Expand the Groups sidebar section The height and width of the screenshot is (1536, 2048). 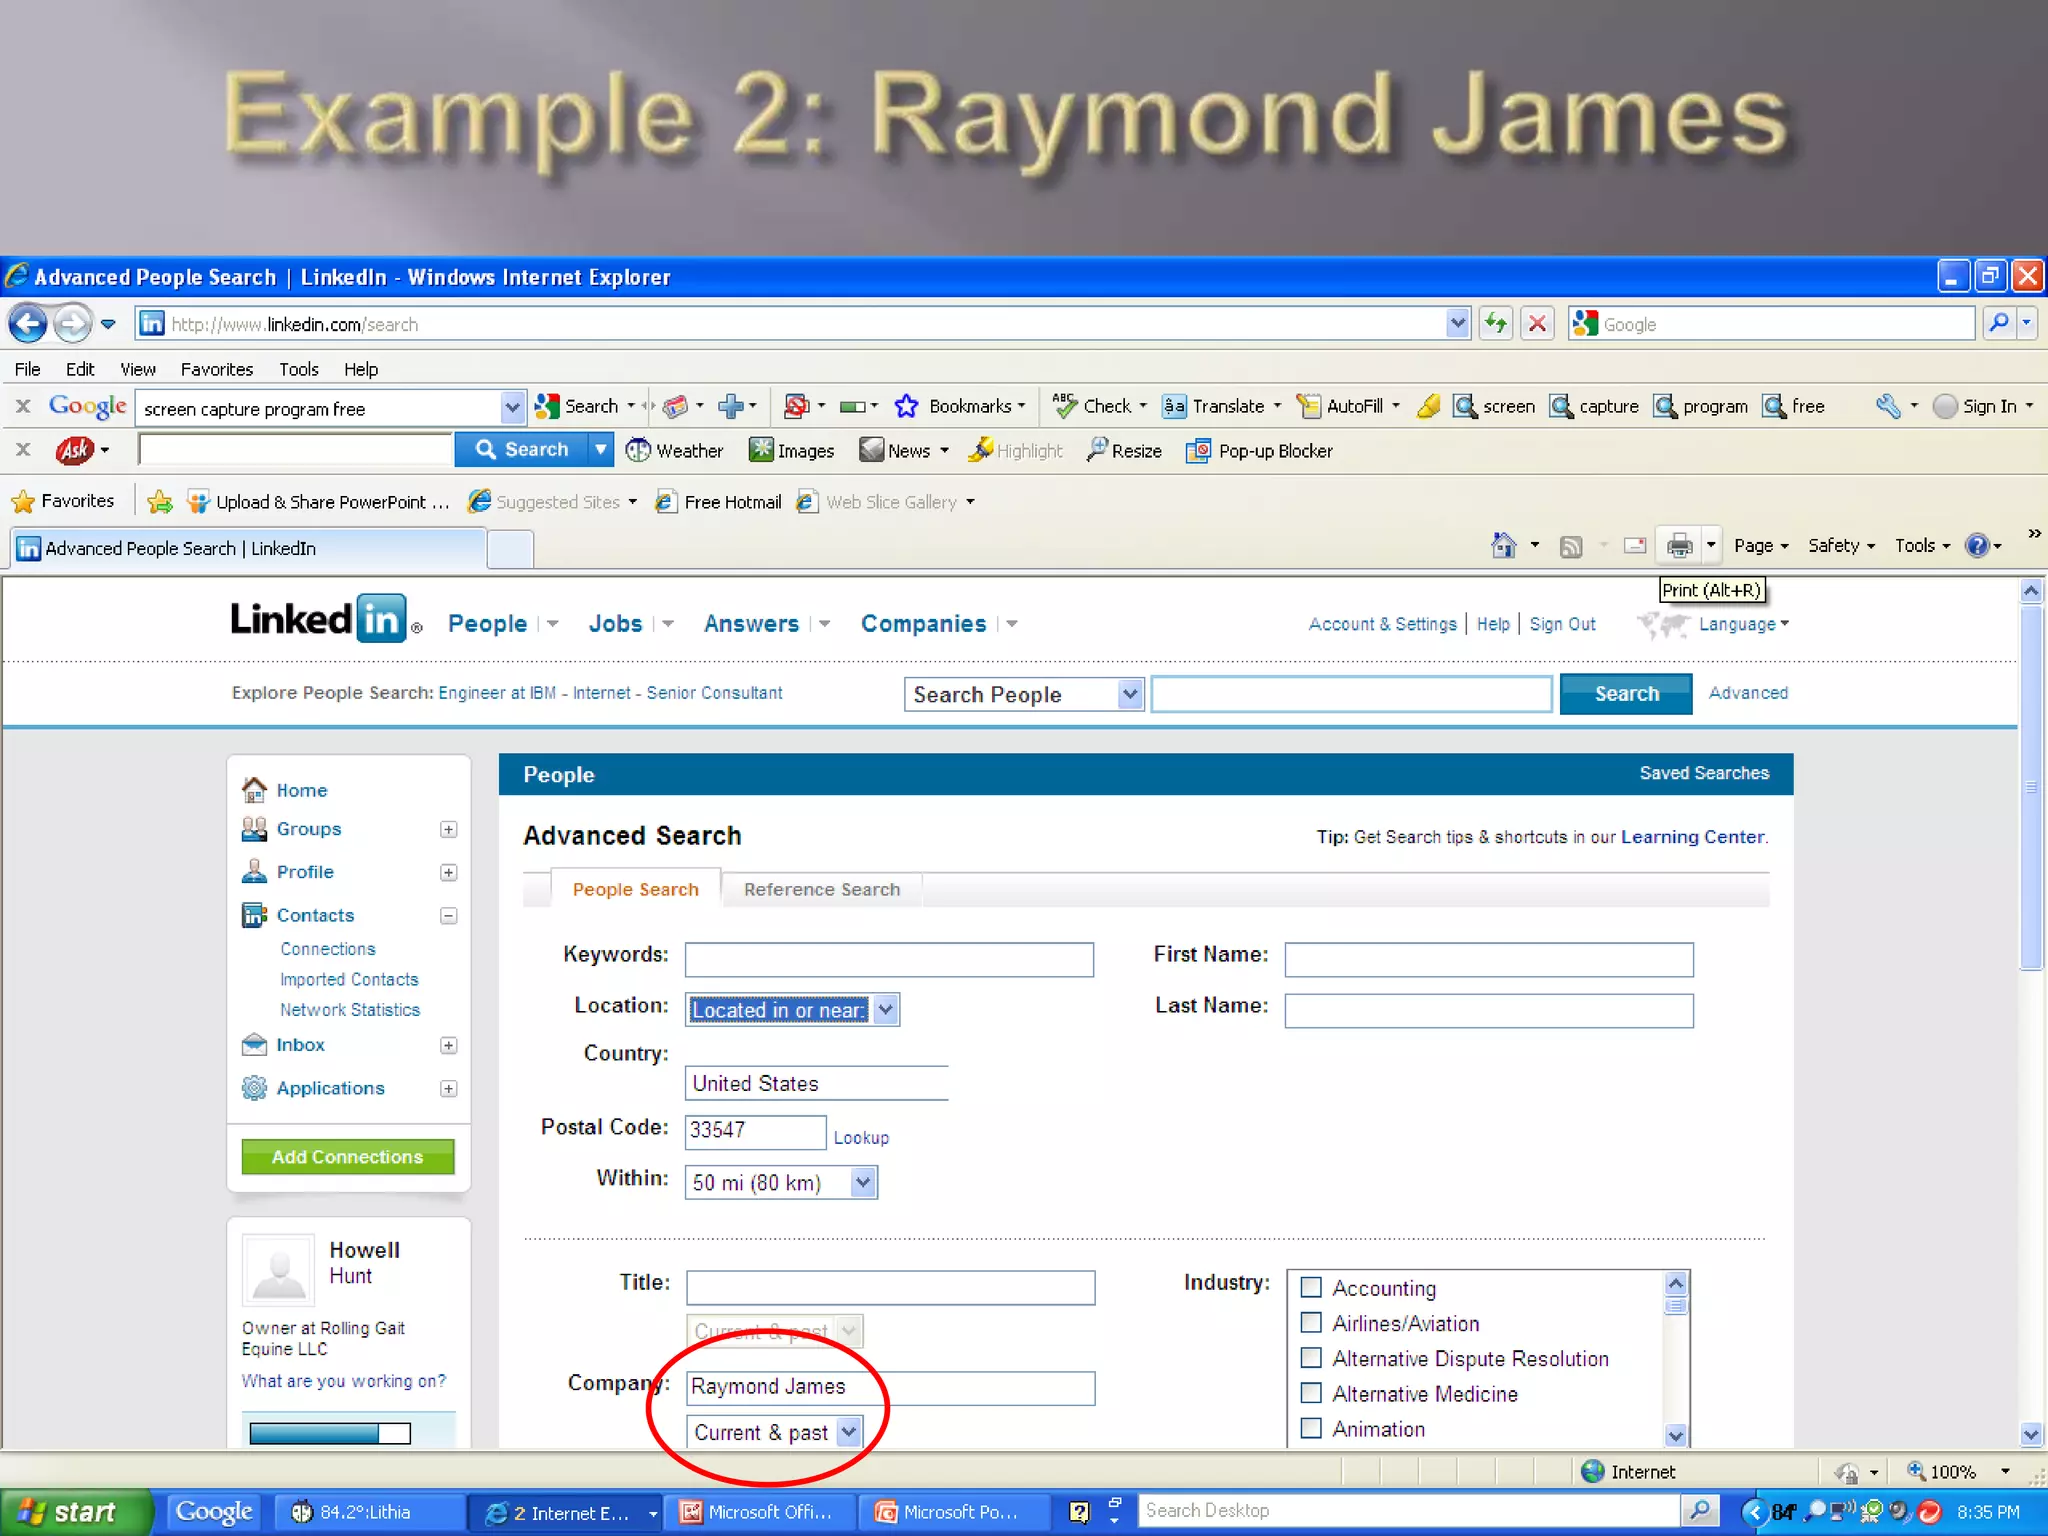tap(449, 829)
